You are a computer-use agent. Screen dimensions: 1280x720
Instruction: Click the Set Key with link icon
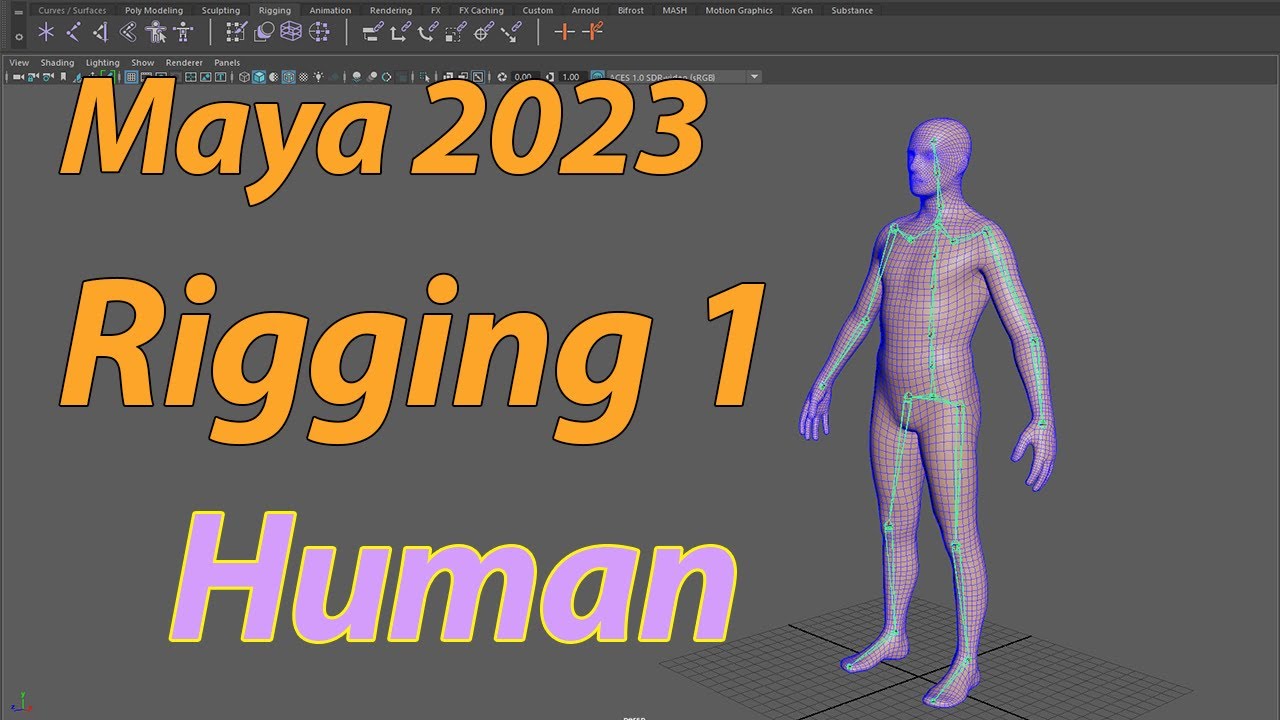[x=593, y=32]
